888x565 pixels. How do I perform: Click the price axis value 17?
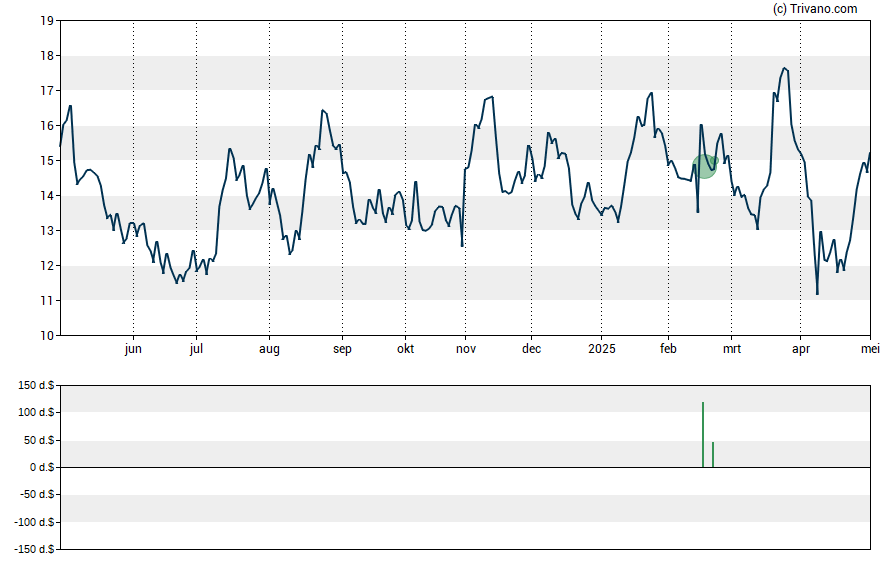tap(47, 91)
